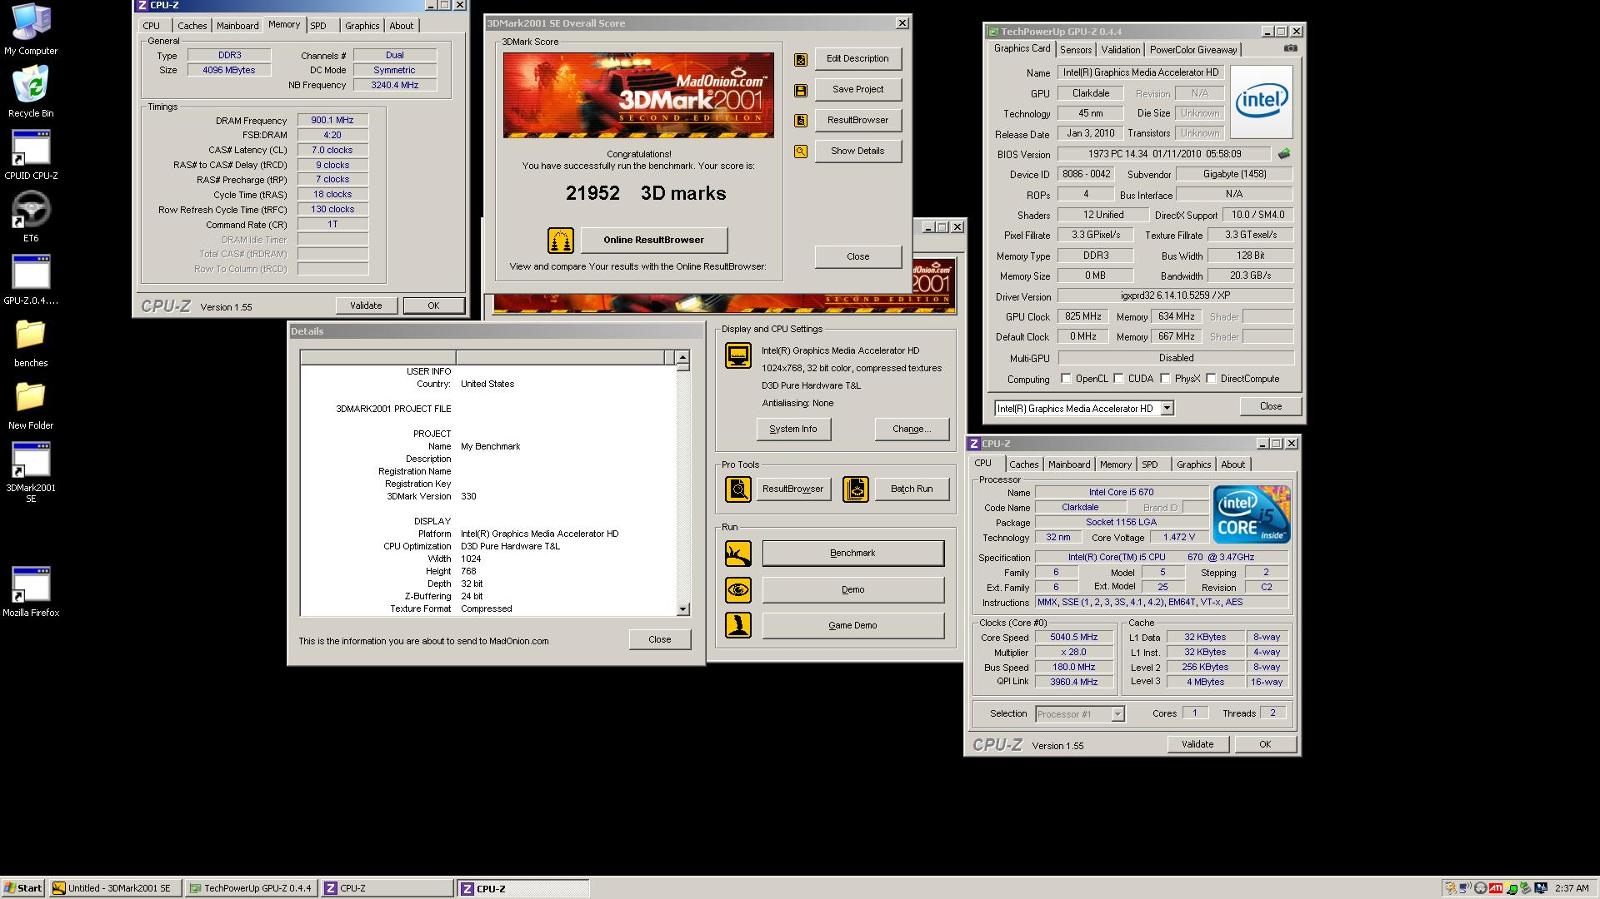
Task: Open the Processor #1 selection dropdown in CPU-Z
Action: coord(1118,714)
